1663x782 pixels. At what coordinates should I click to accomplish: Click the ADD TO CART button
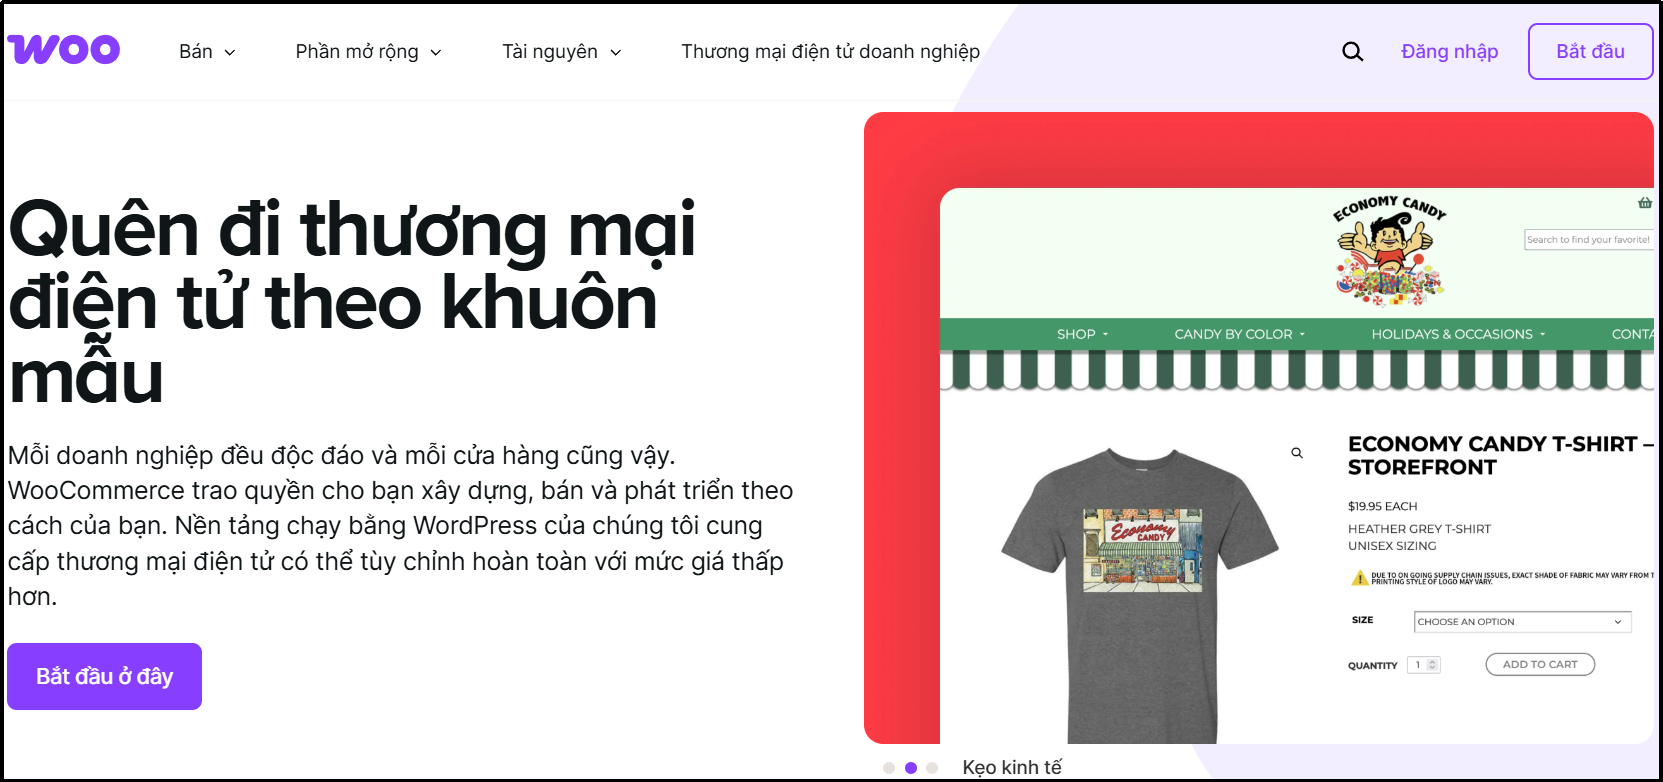1540,664
